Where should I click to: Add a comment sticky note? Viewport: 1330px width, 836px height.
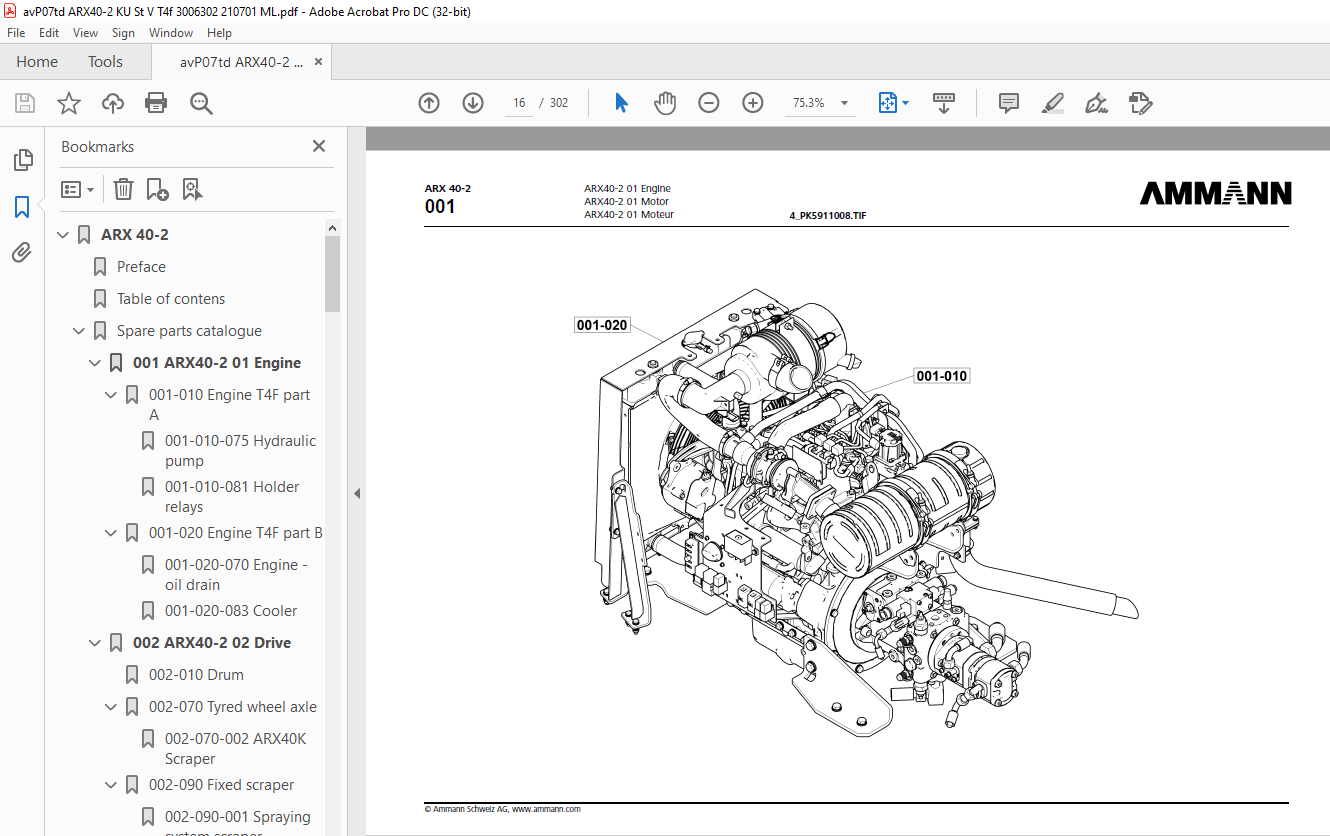pyautogui.click(x=1009, y=103)
